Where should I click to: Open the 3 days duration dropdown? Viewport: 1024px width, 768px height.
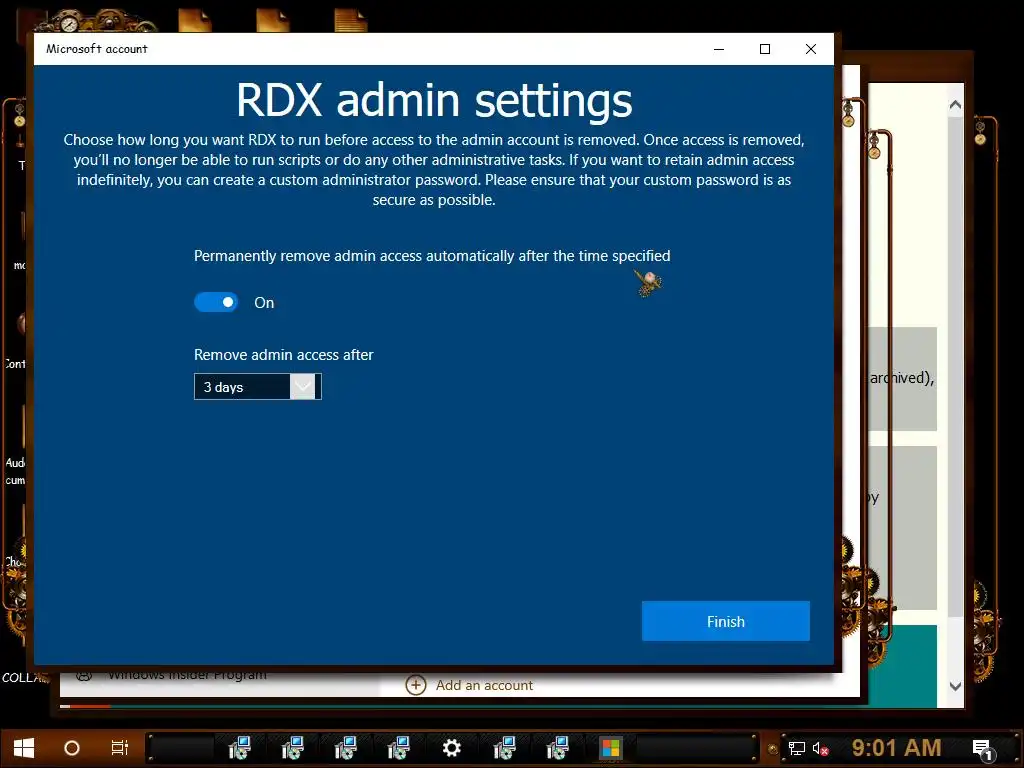click(x=257, y=387)
